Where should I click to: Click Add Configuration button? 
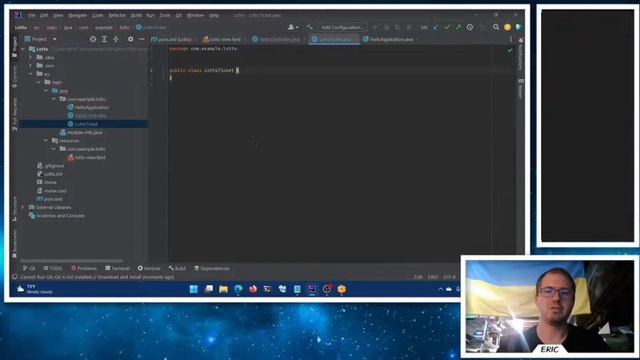point(342,27)
